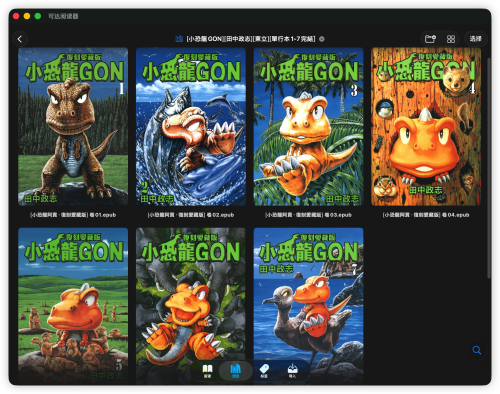500x394 pixels.
Task: Click the vertical scrollbar on the right
Action: click(x=489, y=168)
